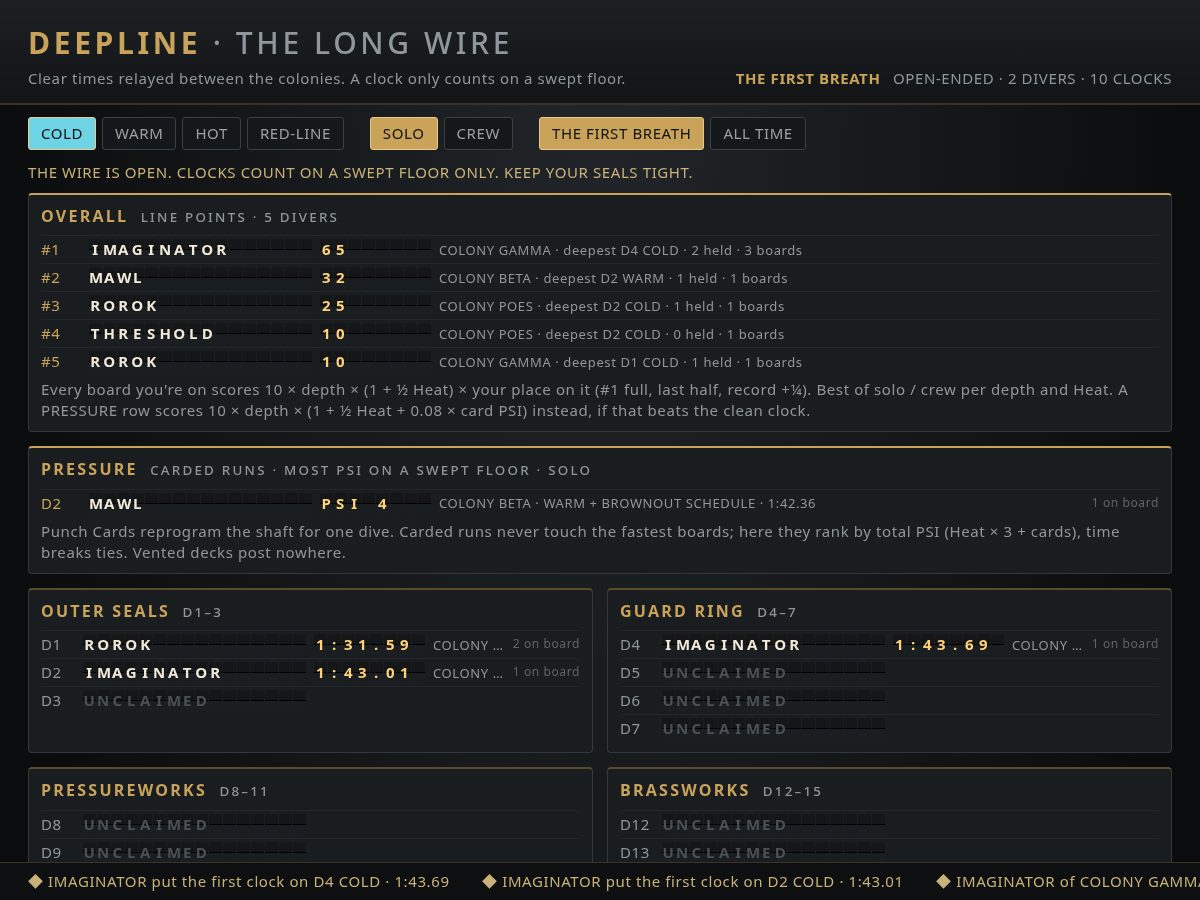Select SOLO diver mode

click(404, 134)
